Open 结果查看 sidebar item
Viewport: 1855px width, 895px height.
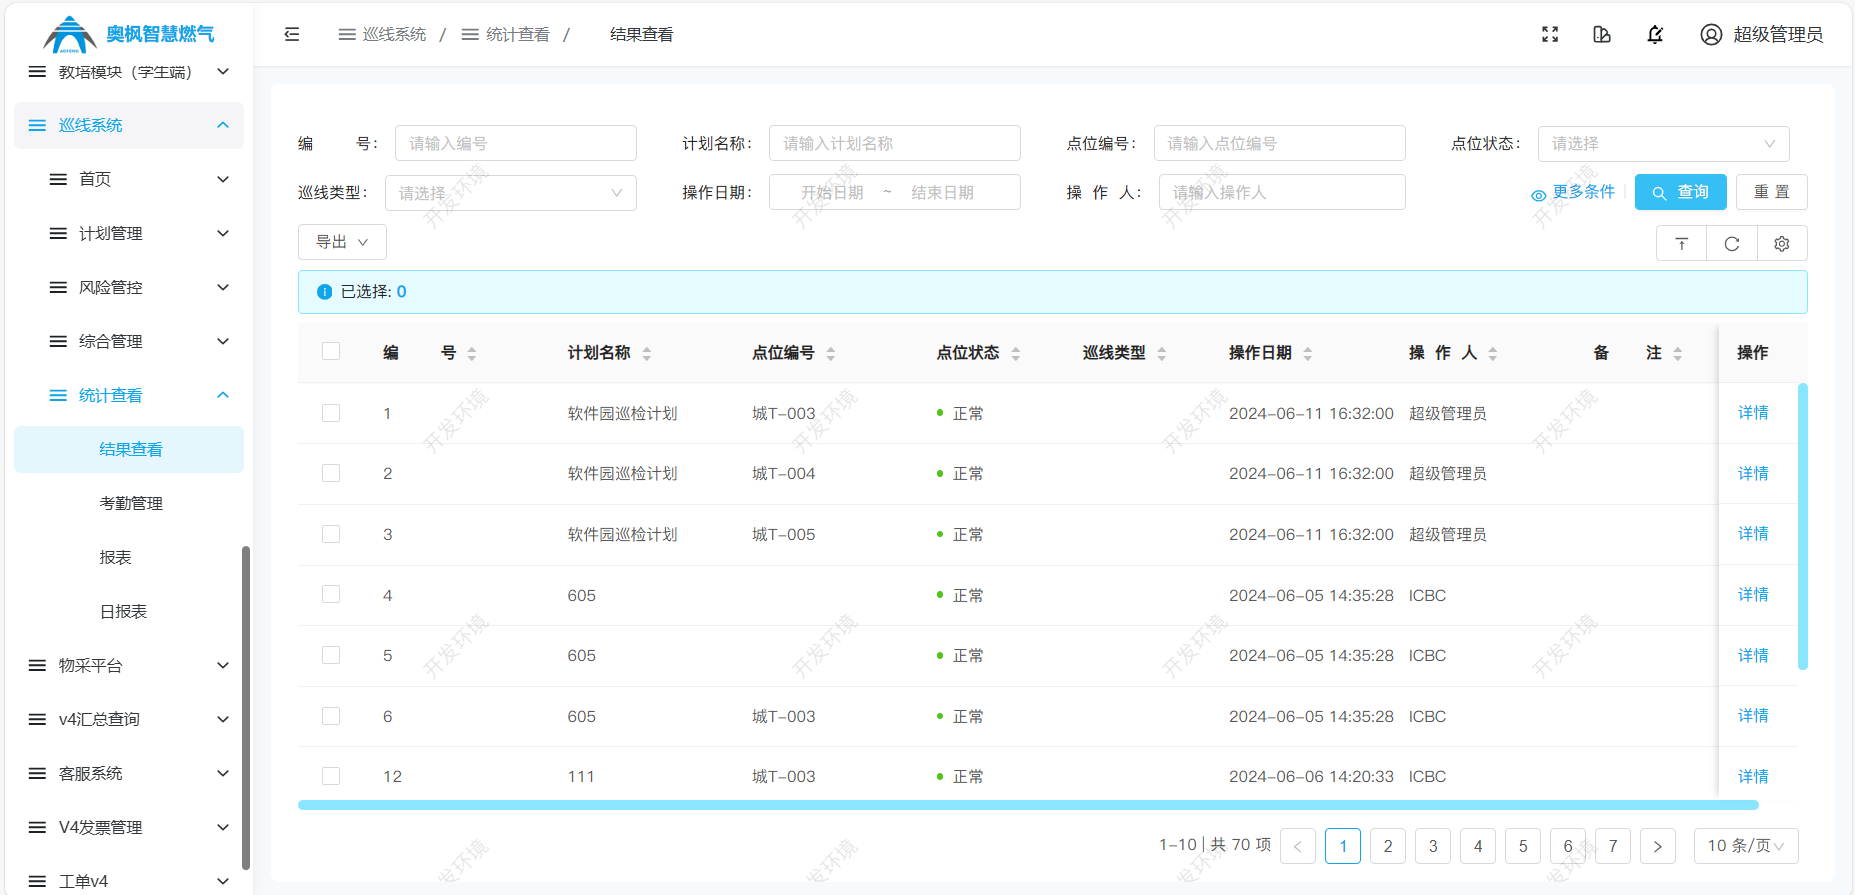129,449
